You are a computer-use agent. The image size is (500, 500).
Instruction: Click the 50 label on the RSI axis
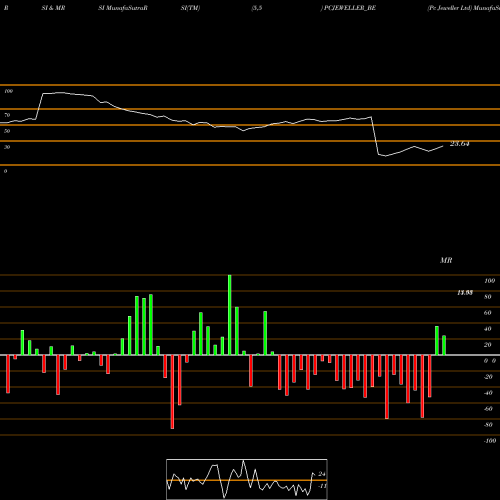pos(7,131)
